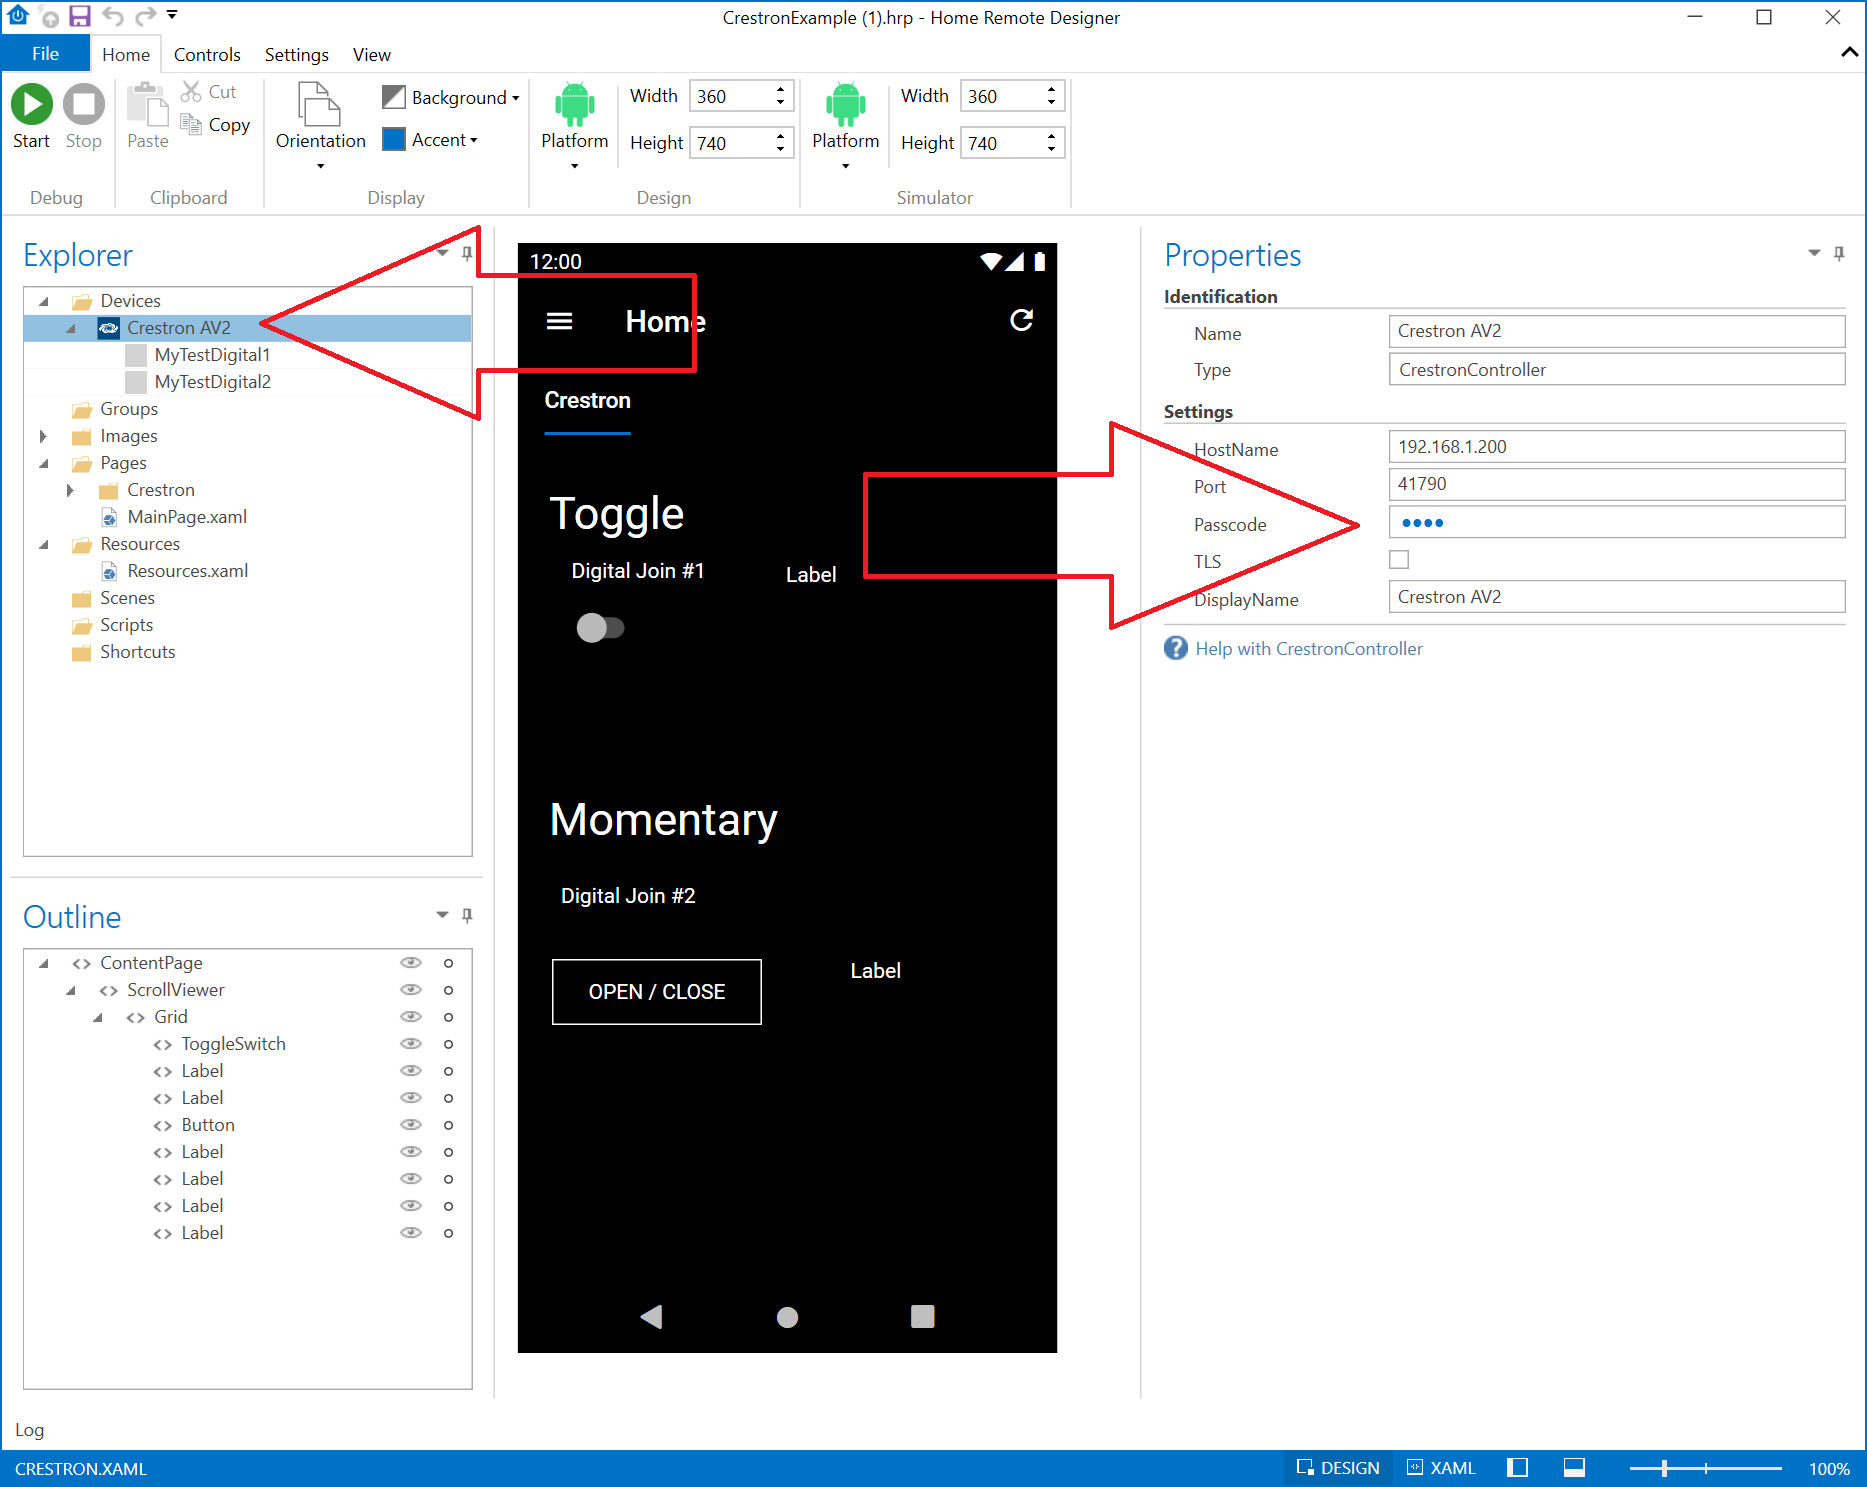
Task: Hide the ToggleSwitch element via eye icon
Action: tap(411, 1043)
